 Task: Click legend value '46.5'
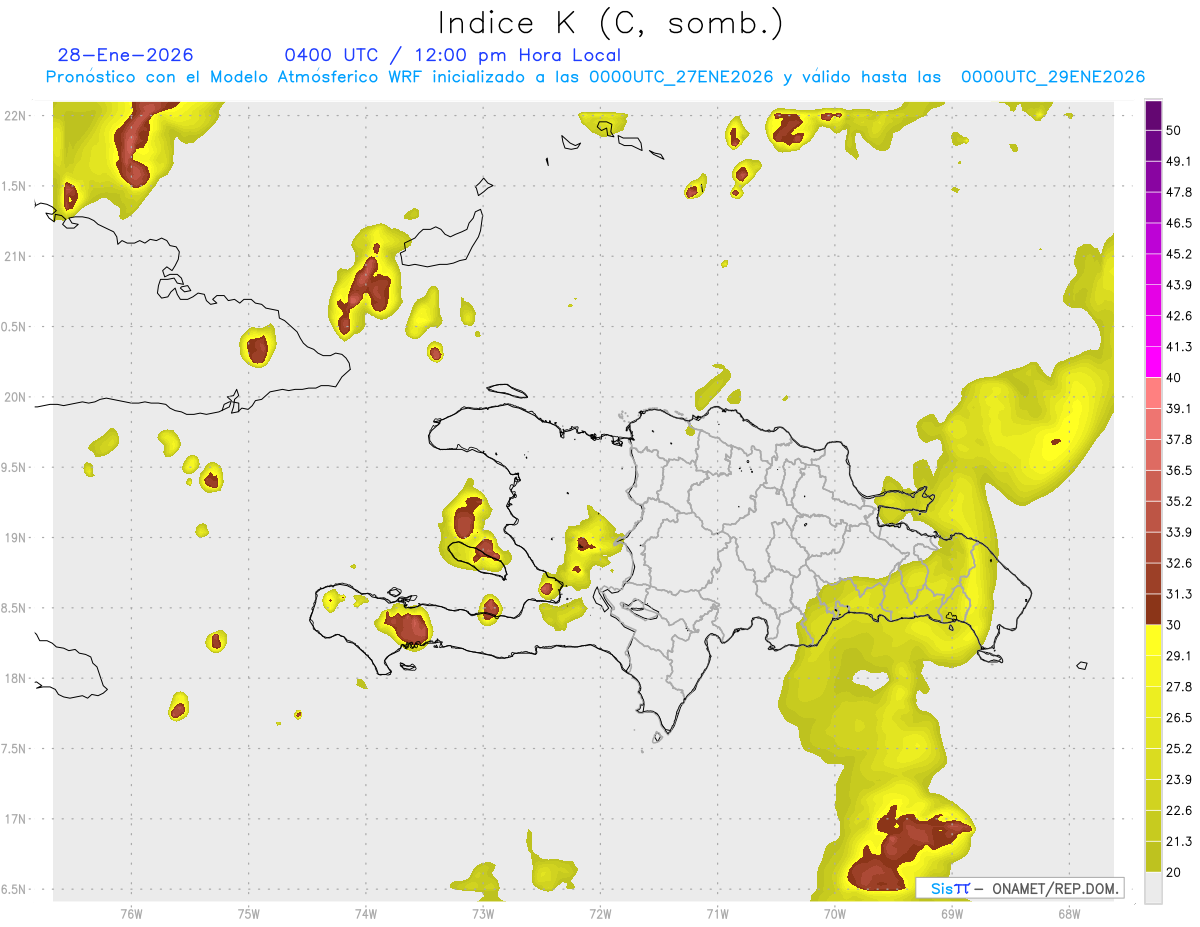click(1179, 223)
